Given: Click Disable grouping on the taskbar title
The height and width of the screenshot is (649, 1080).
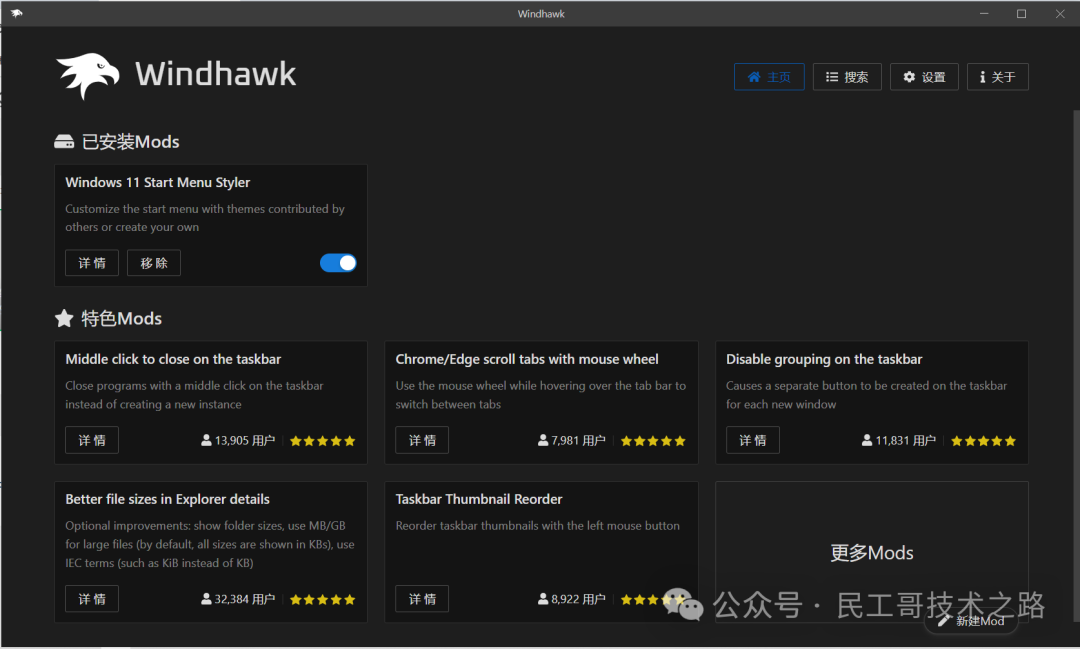Looking at the screenshot, I should [x=824, y=359].
